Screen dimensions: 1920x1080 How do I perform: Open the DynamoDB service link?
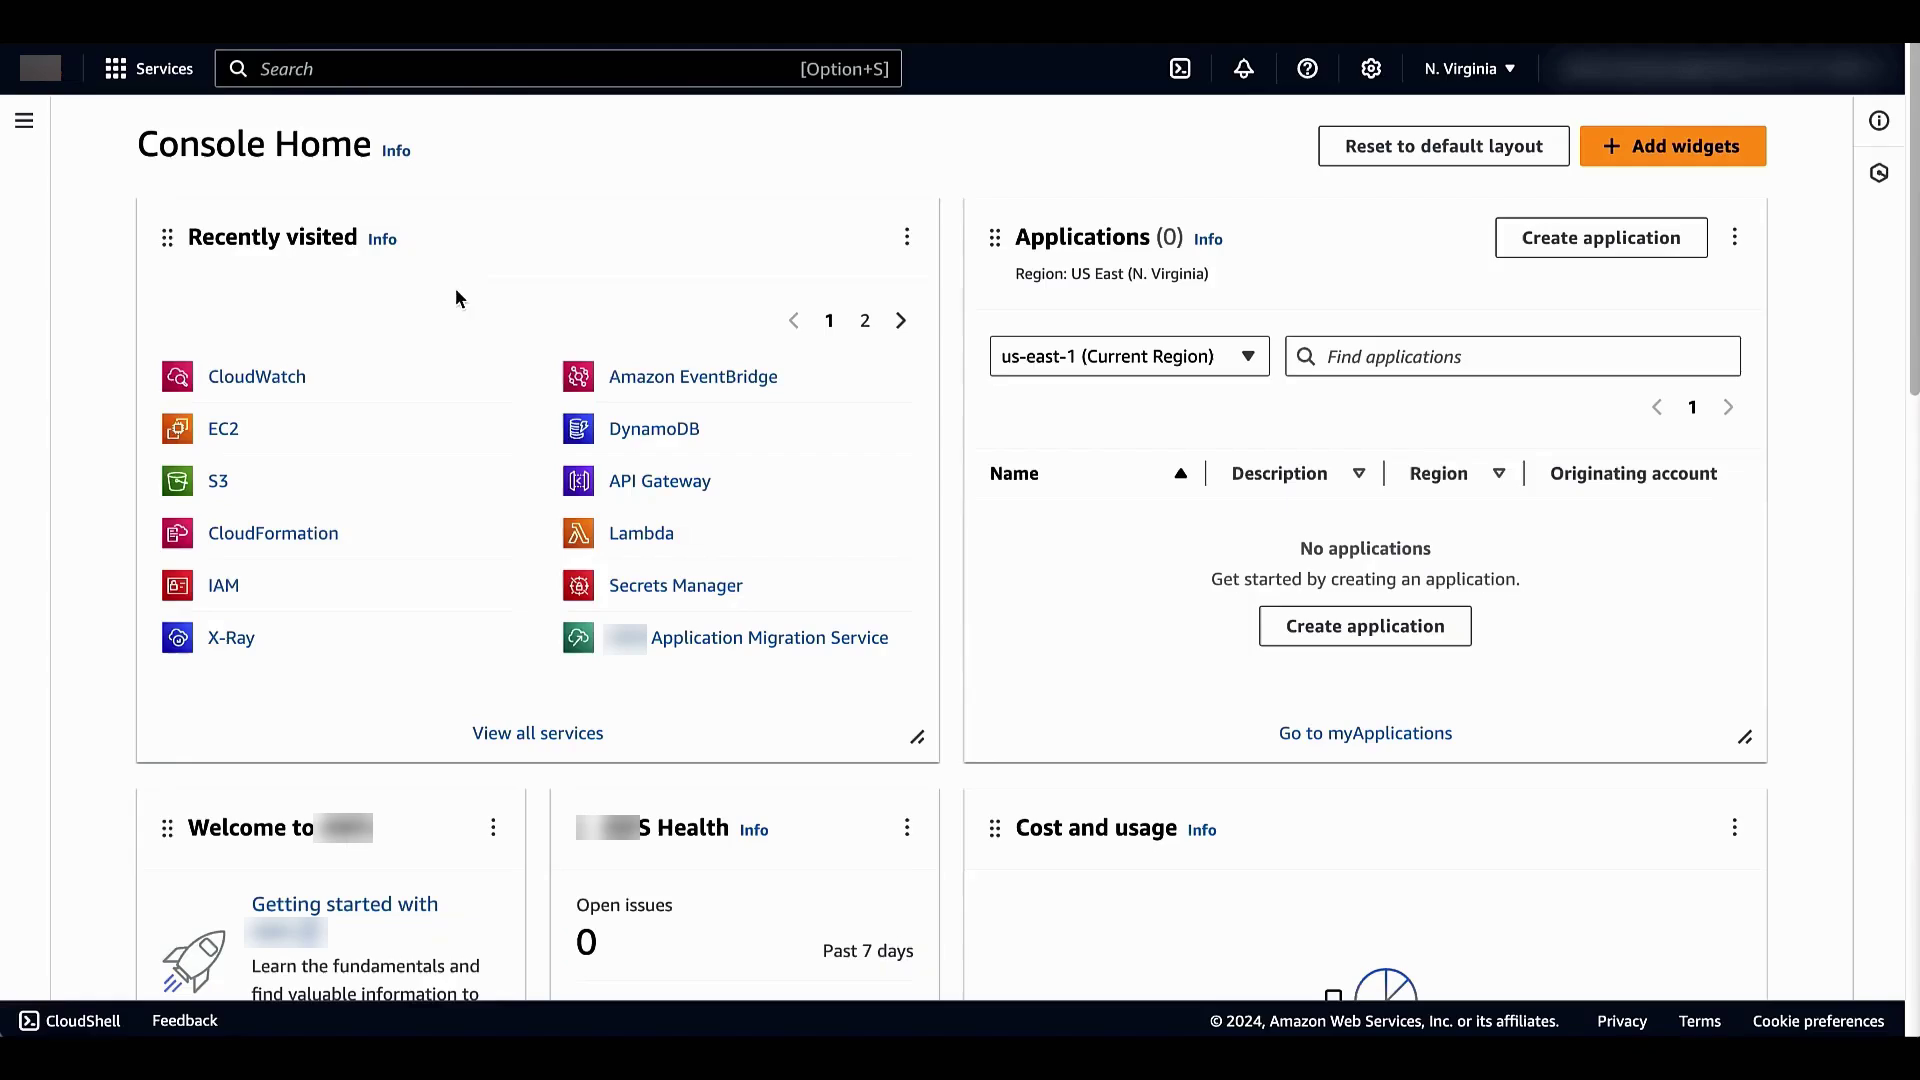pyautogui.click(x=654, y=429)
